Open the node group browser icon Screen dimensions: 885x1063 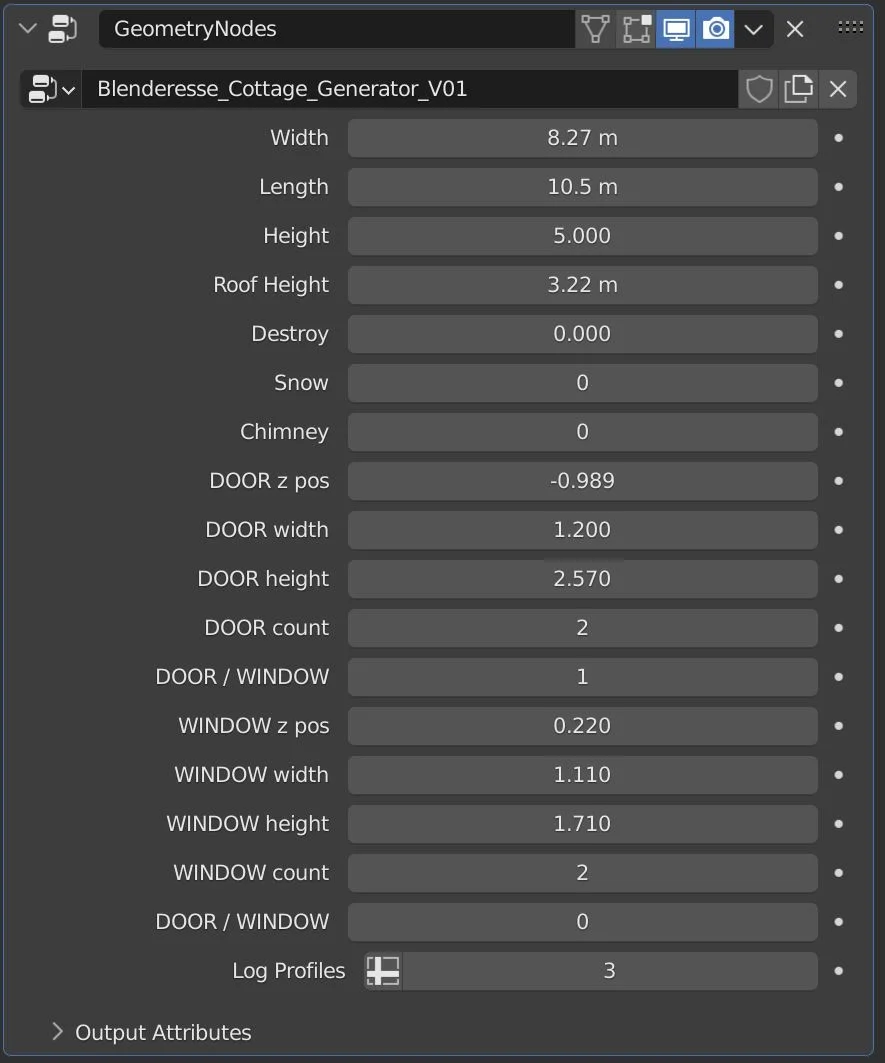tap(50, 88)
